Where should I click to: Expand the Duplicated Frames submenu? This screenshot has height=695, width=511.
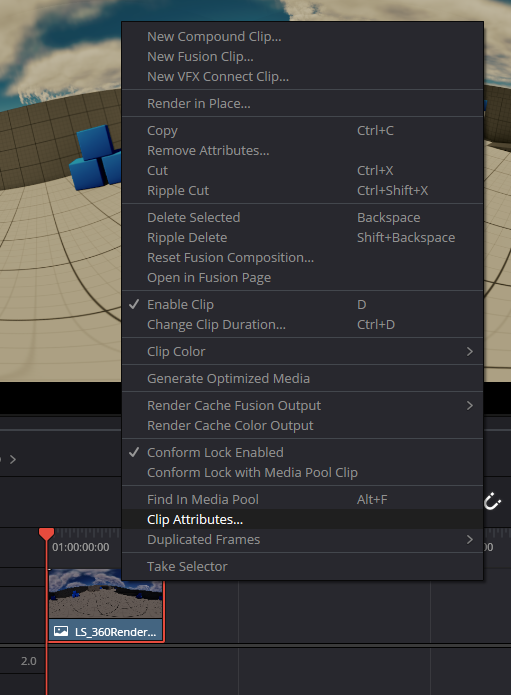pyautogui.click(x=302, y=539)
